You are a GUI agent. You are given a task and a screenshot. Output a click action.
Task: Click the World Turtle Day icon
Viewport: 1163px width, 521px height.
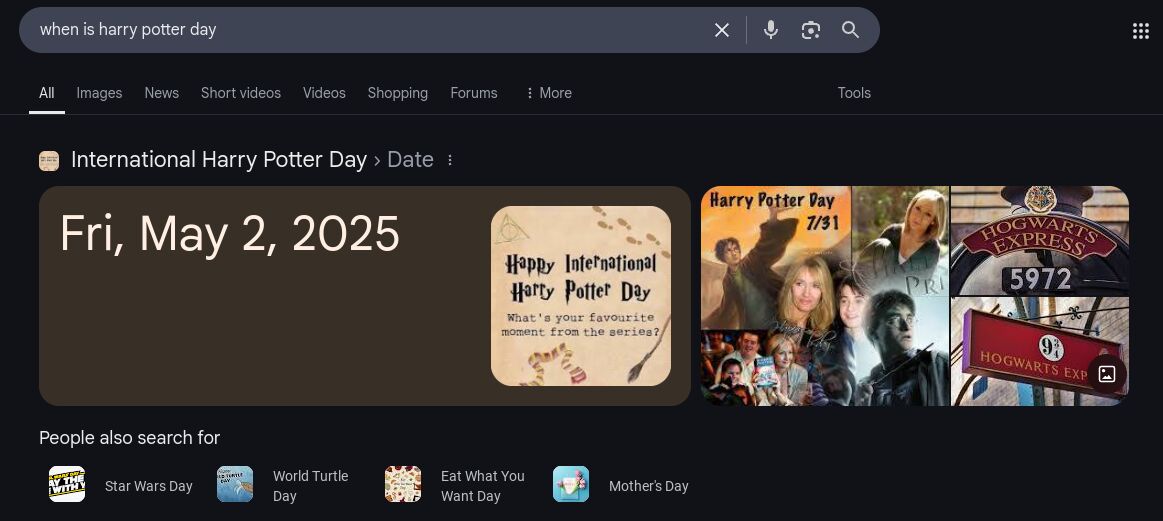click(x=235, y=485)
